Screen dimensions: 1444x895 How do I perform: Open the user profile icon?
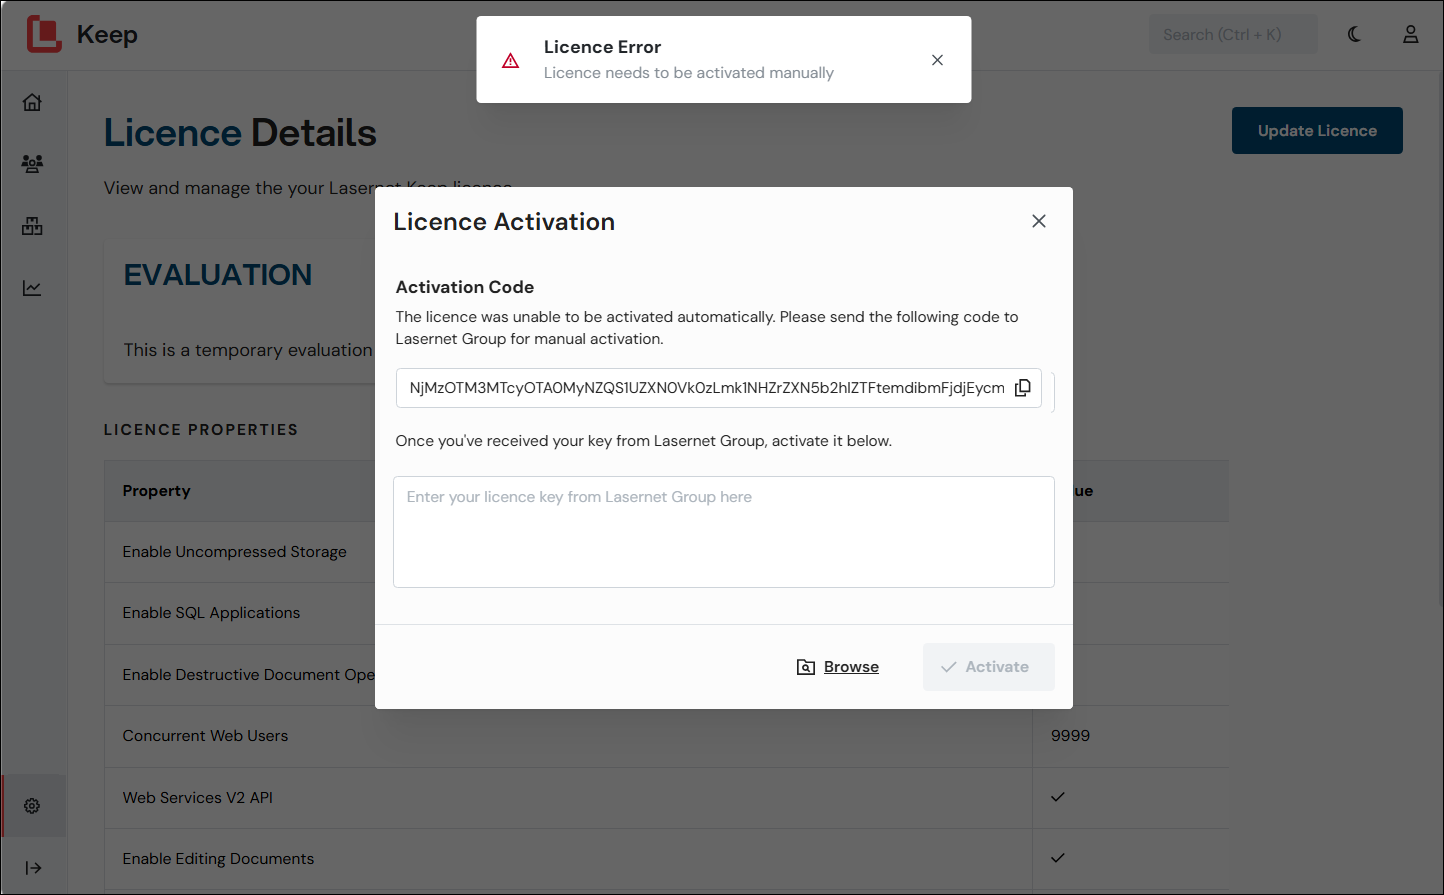click(1410, 34)
